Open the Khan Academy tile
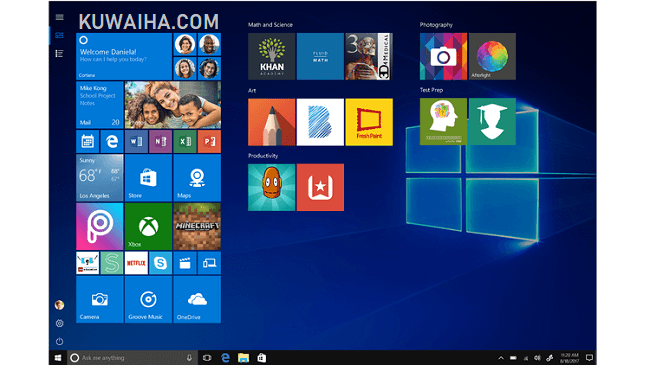Viewport: 650px width, 365px height. (x=272, y=56)
